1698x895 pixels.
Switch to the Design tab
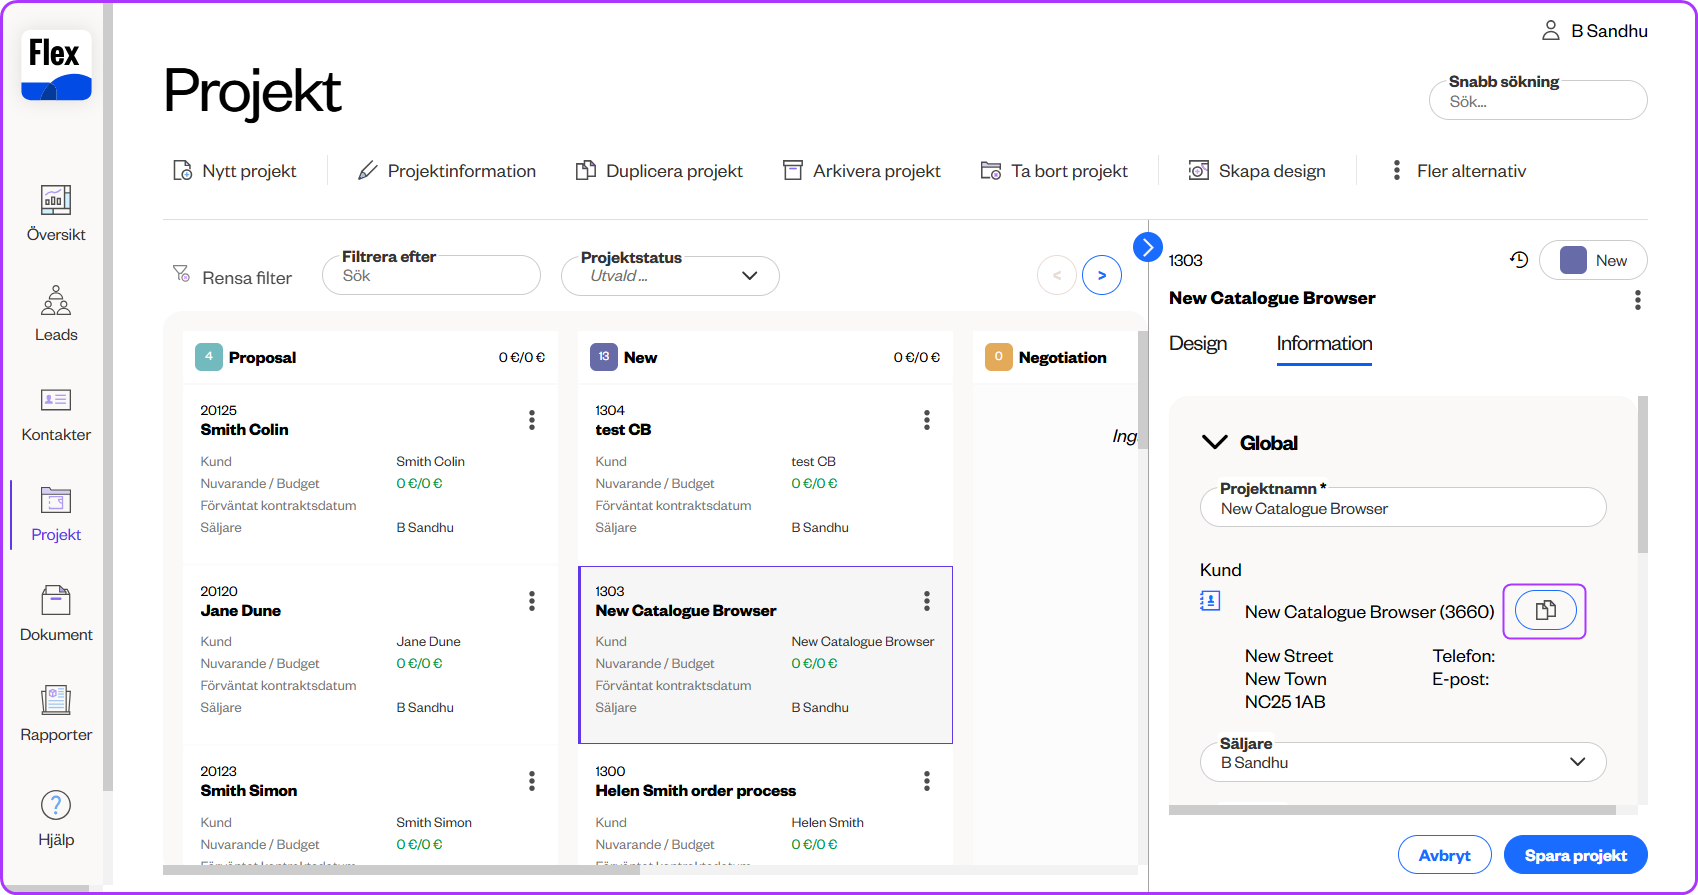[1198, 343]
